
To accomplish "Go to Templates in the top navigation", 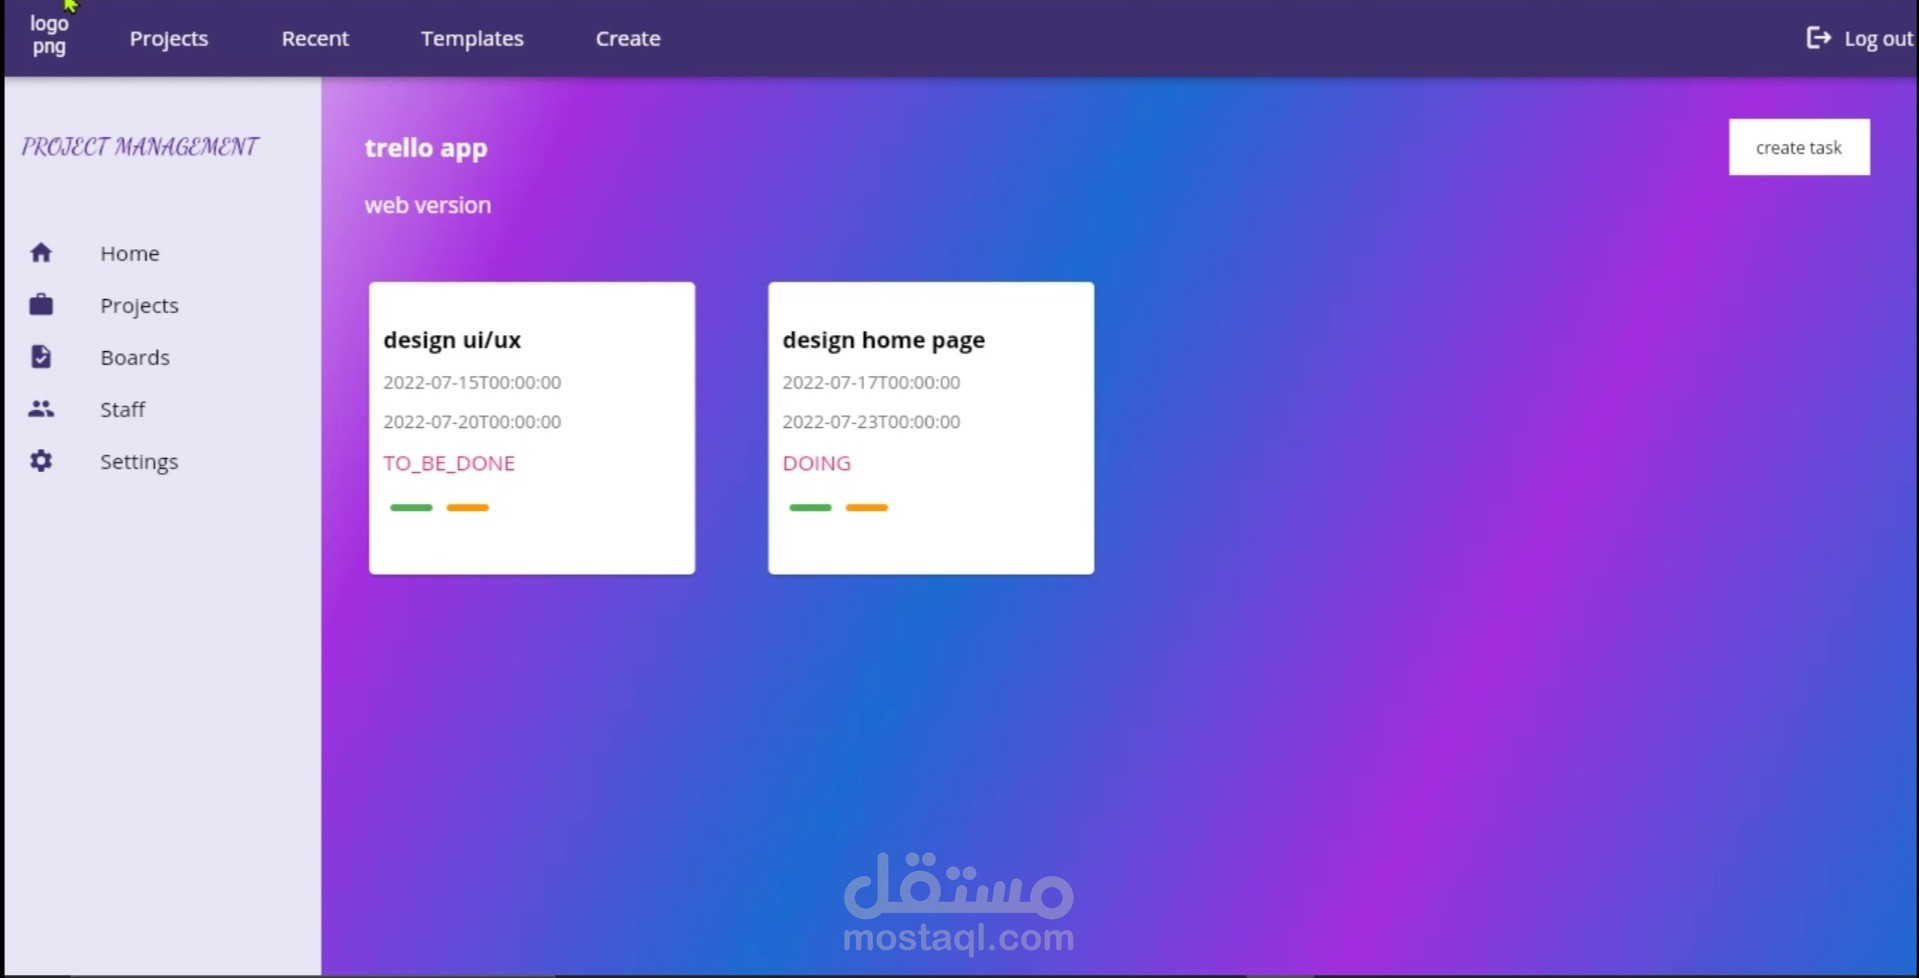I will pyautogui.click(x=472, y=38).
